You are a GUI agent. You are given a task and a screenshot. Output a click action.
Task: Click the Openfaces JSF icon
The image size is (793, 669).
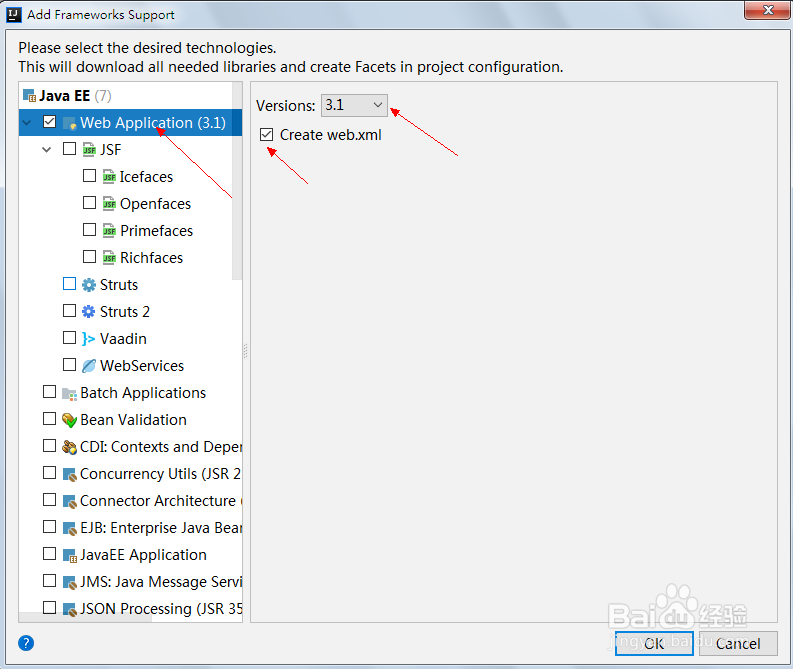coord(109,204)
